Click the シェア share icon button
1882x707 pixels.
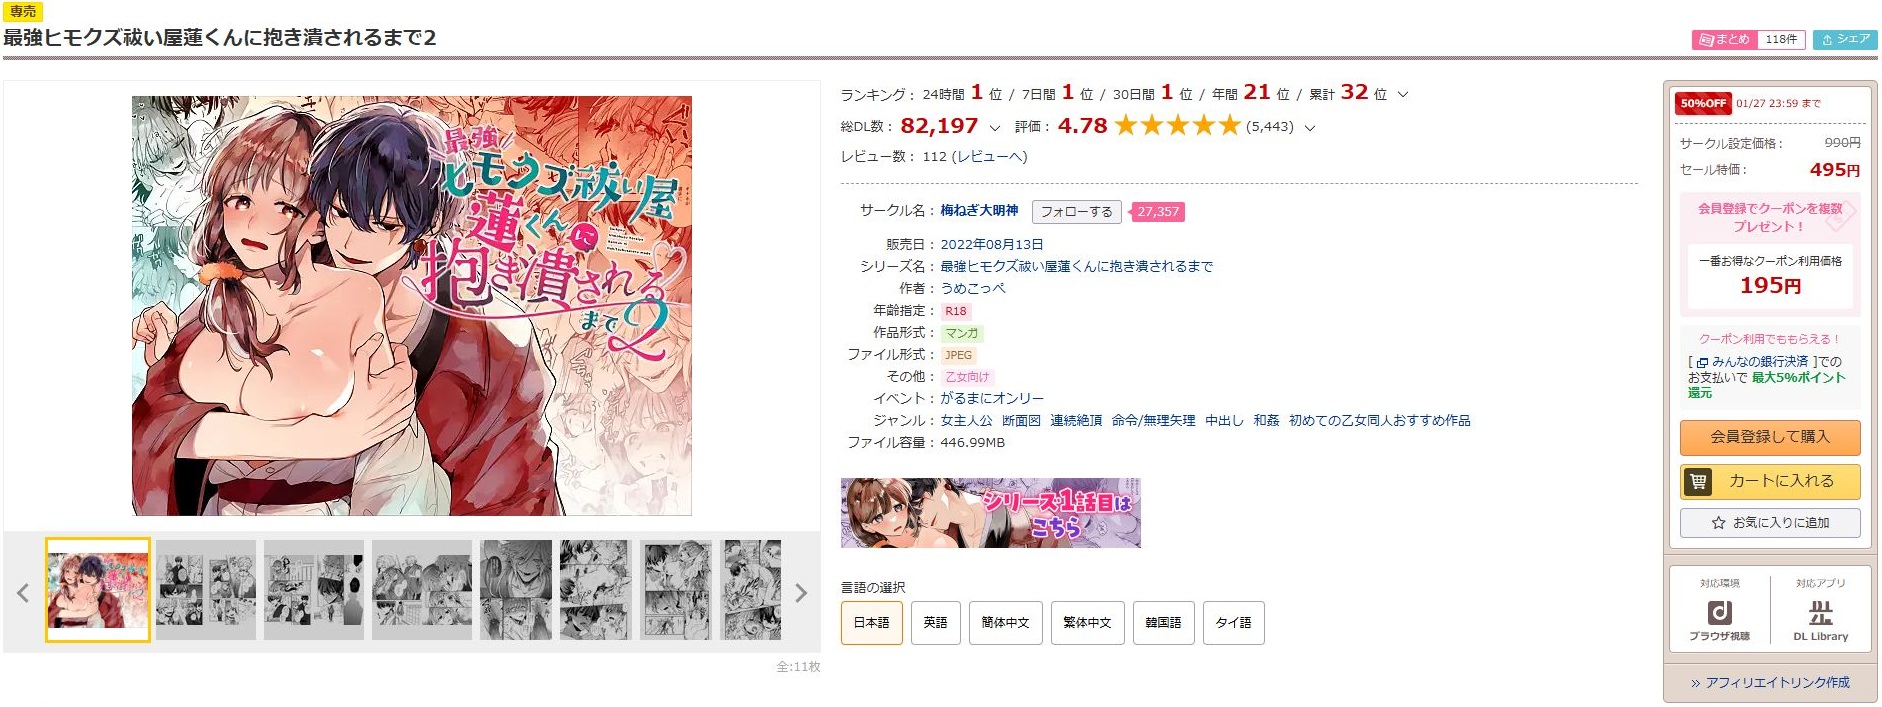[x=1845, y=40]
